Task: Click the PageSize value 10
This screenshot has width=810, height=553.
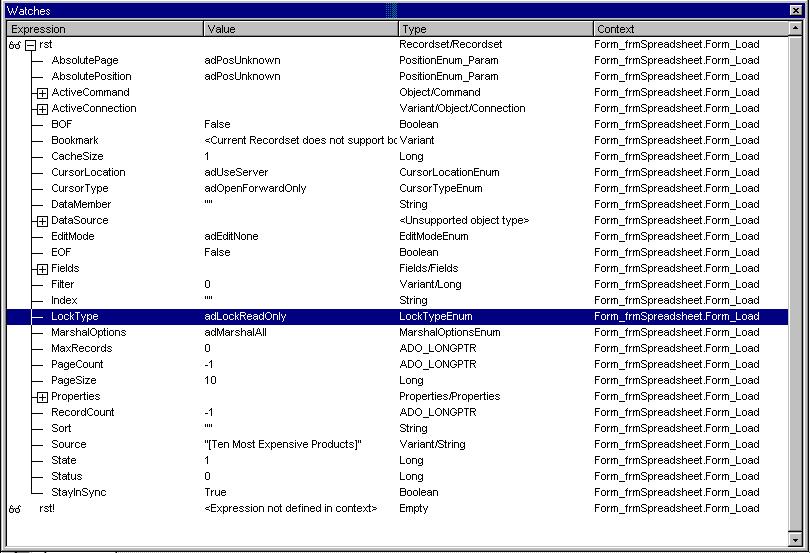Action: coord(210,380)
